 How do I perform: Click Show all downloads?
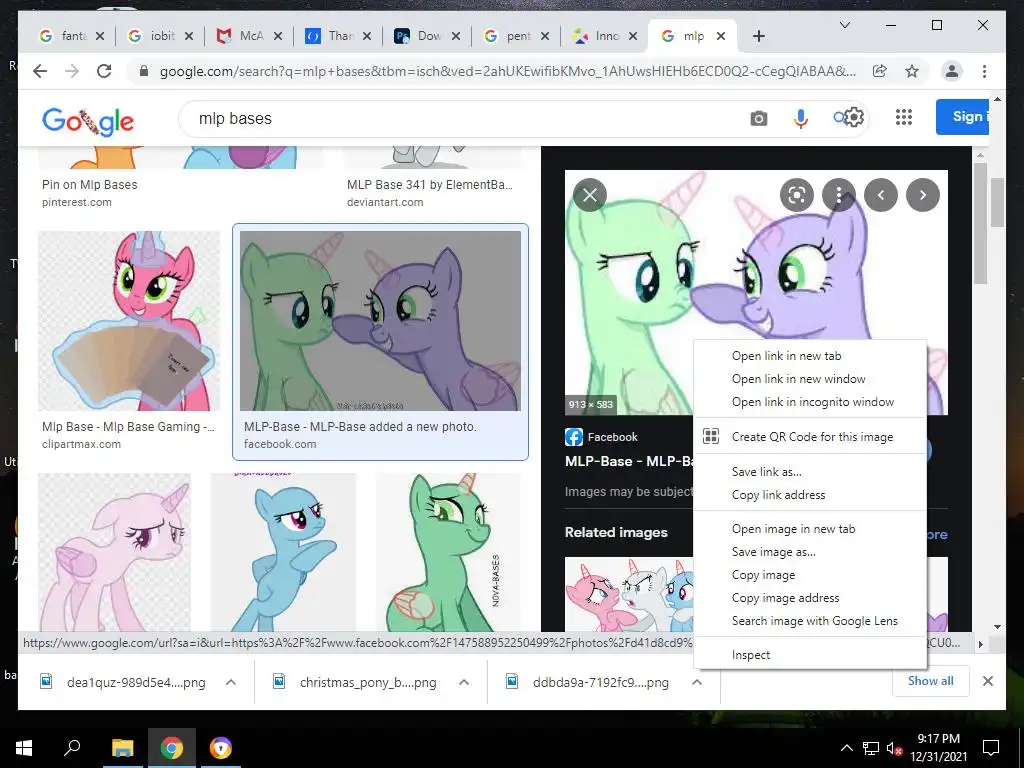click(930, 681)
